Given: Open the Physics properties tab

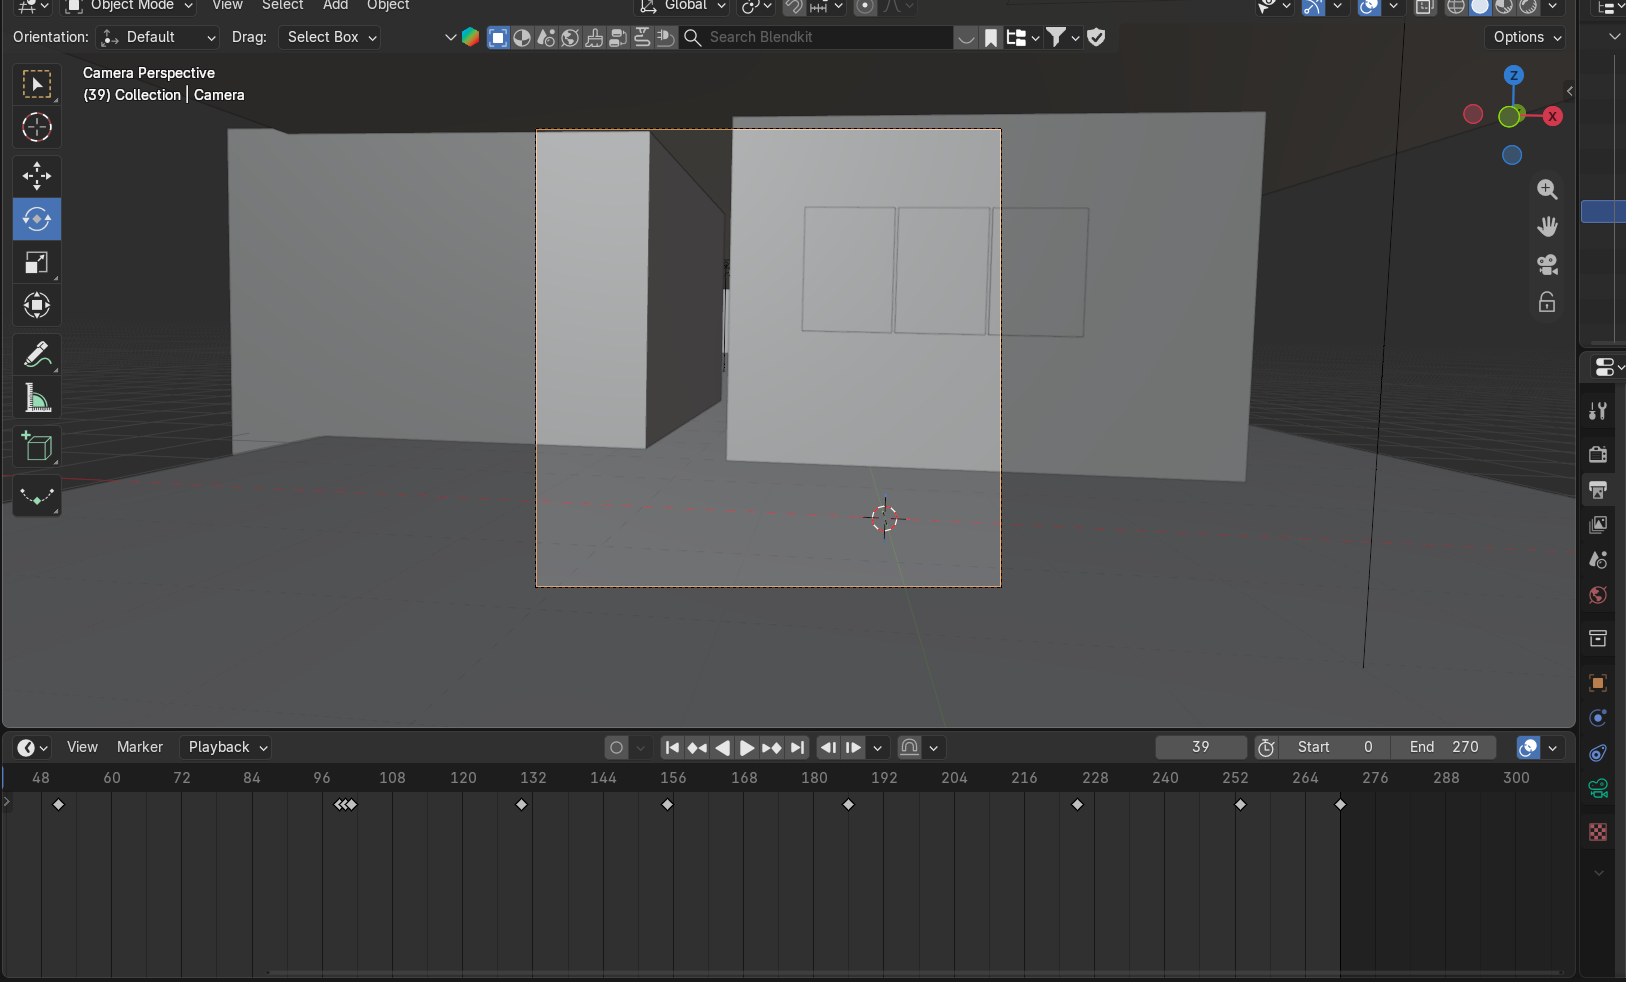Looking at the screenshot, I should [x=1598, y=718].
